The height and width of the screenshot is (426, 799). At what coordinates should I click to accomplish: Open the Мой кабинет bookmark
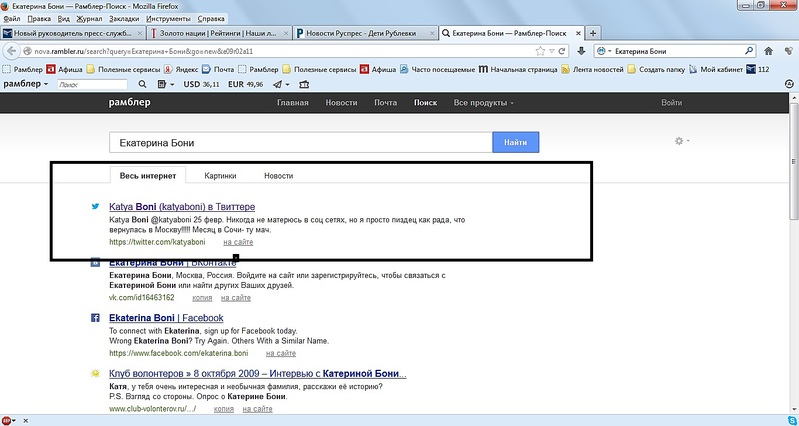pos(715,69)
